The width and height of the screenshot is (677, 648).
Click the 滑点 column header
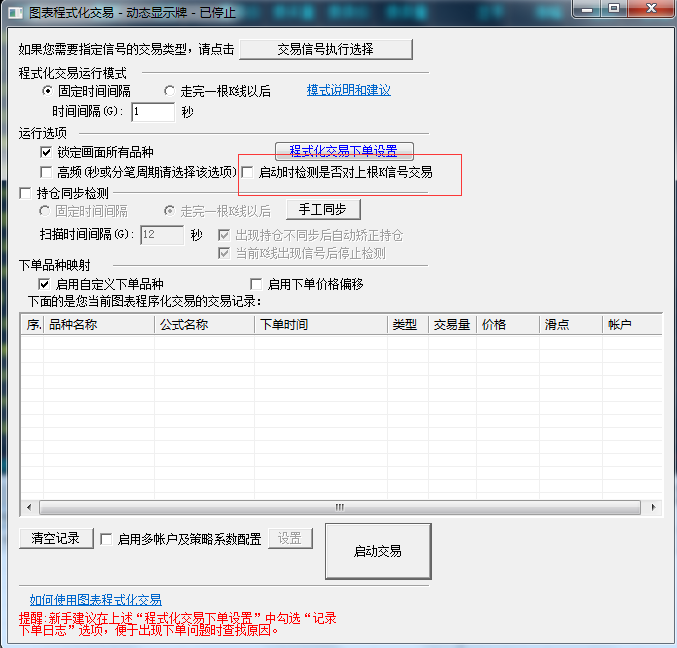571,325
